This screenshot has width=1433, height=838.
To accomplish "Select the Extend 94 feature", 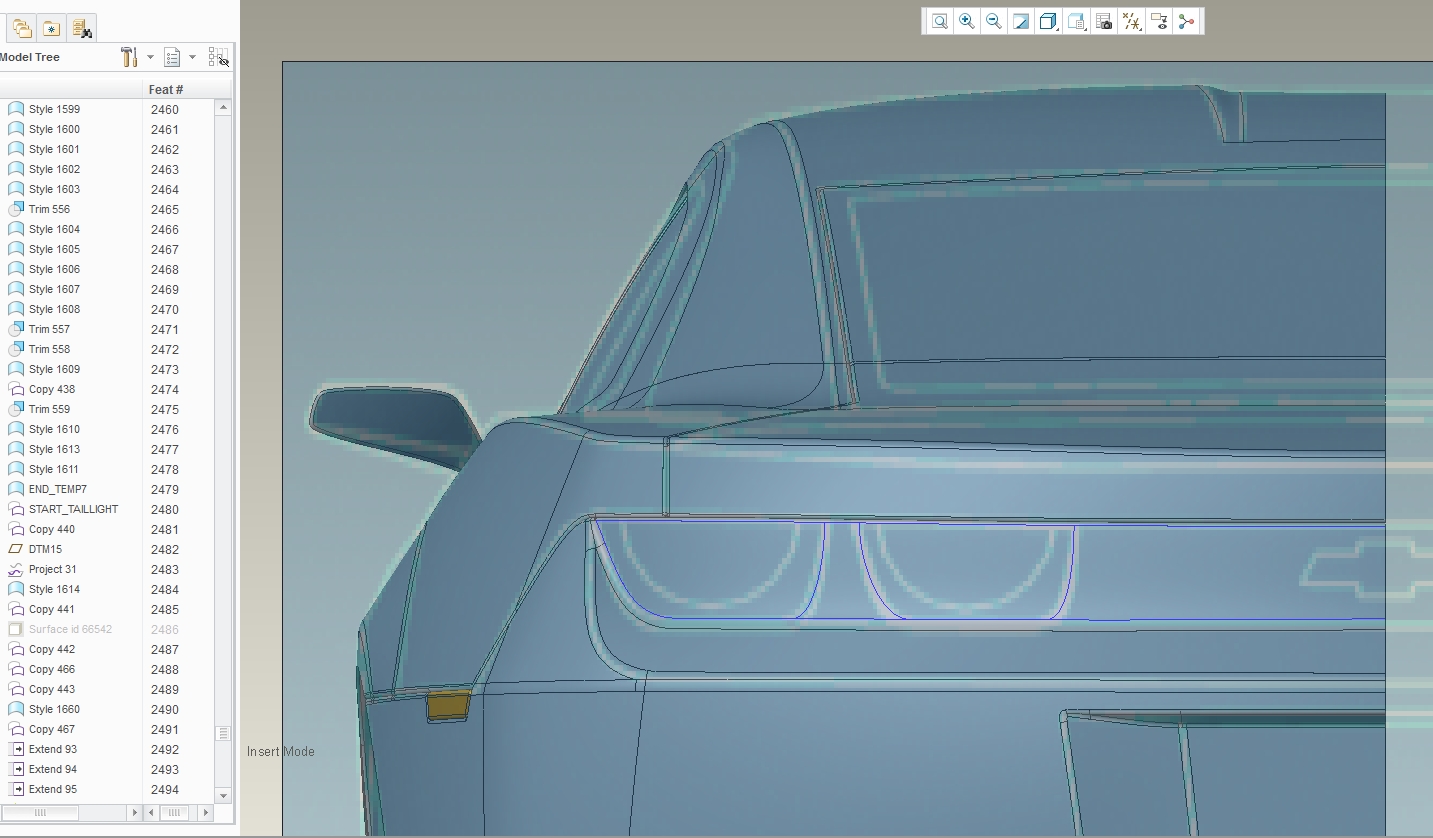I will (53, 769).
